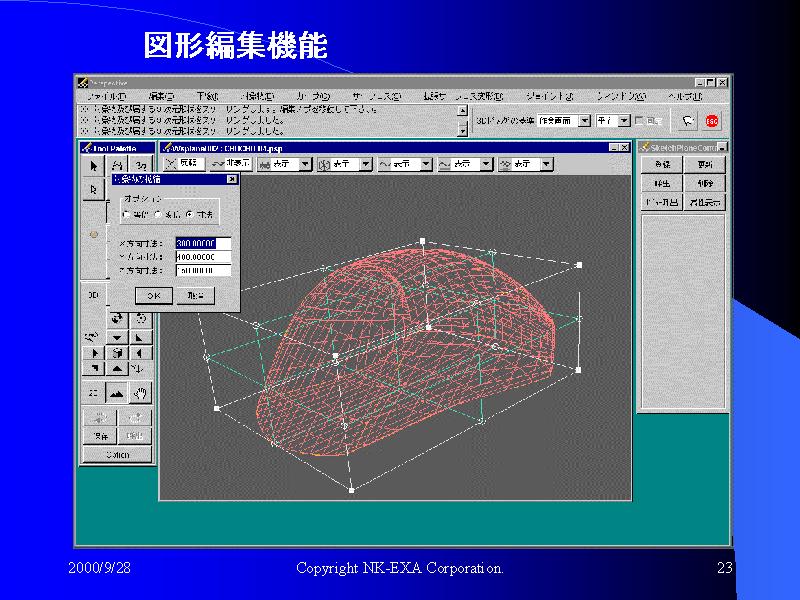The image size is (800, 600).
Task: Click the X direction dimension input field
Action: [202, 243]
